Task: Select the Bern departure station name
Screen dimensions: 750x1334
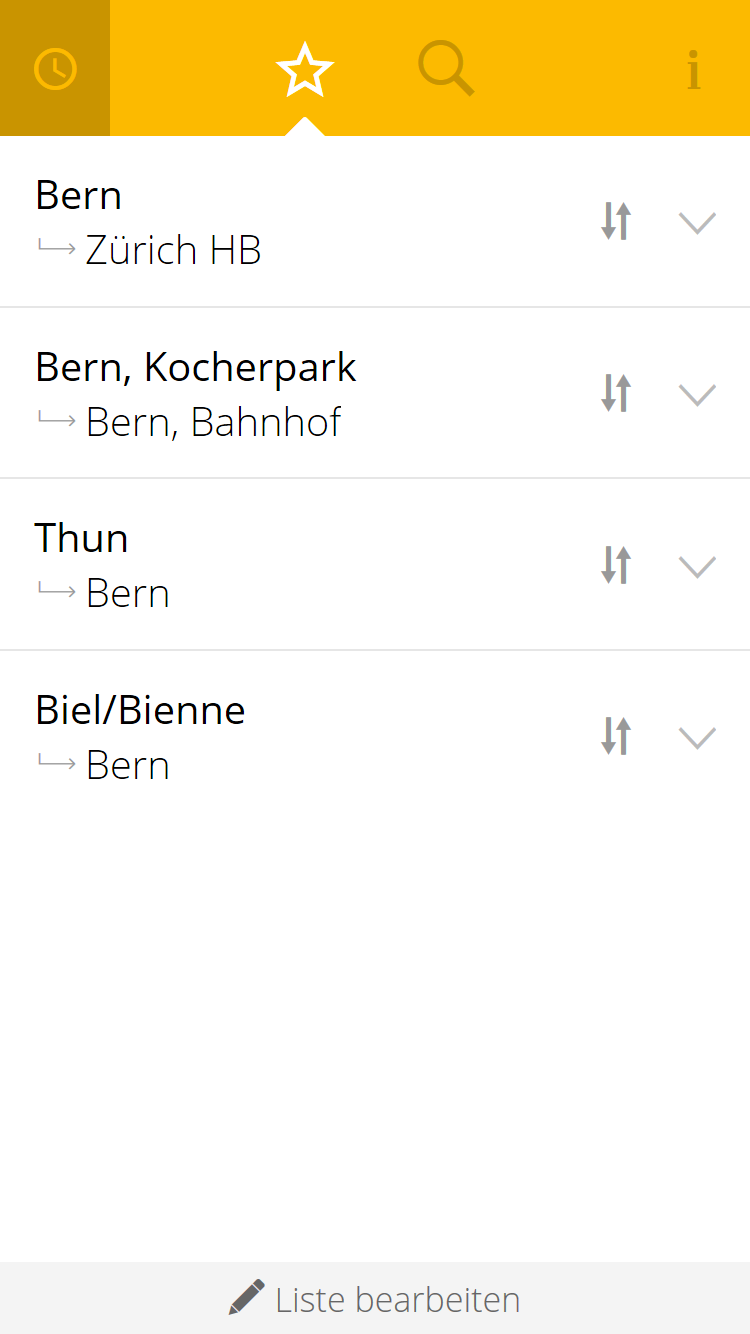Action: pos(79,195)
